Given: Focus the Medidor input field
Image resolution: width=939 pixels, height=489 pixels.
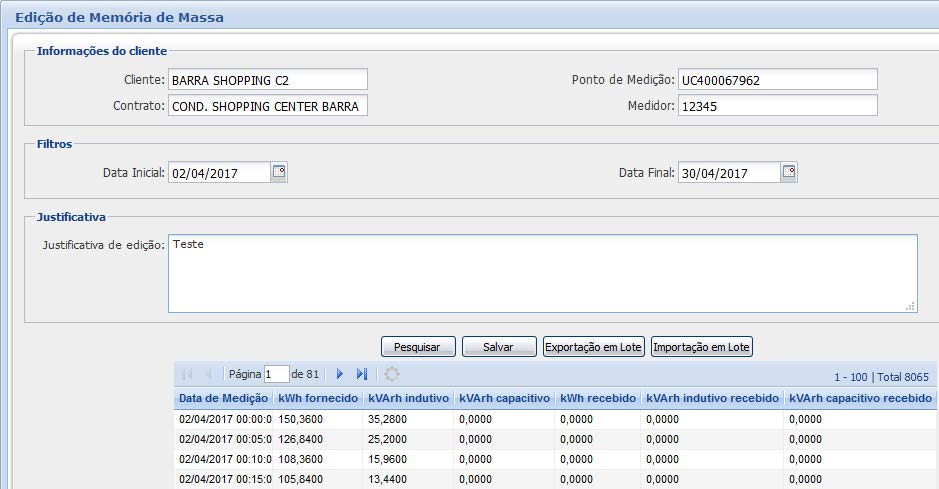Looking at the screenshot, I should (778, 105).
